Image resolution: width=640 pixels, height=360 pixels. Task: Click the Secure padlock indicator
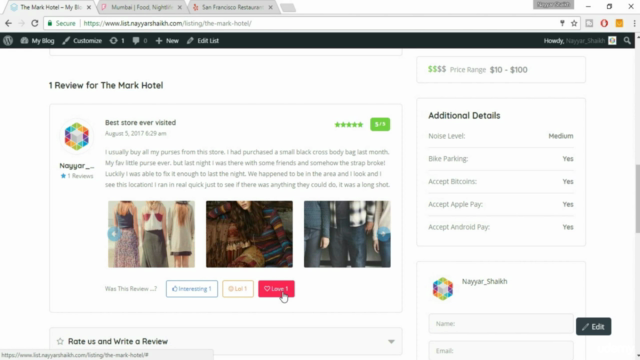pos(61,23)
